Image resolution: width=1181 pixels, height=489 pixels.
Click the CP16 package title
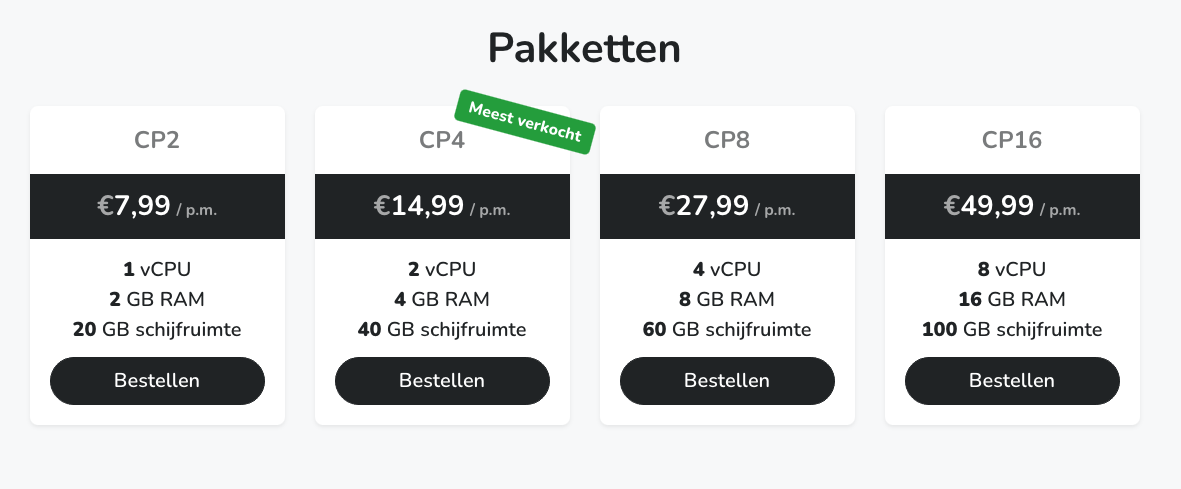tap(1012, 140)
